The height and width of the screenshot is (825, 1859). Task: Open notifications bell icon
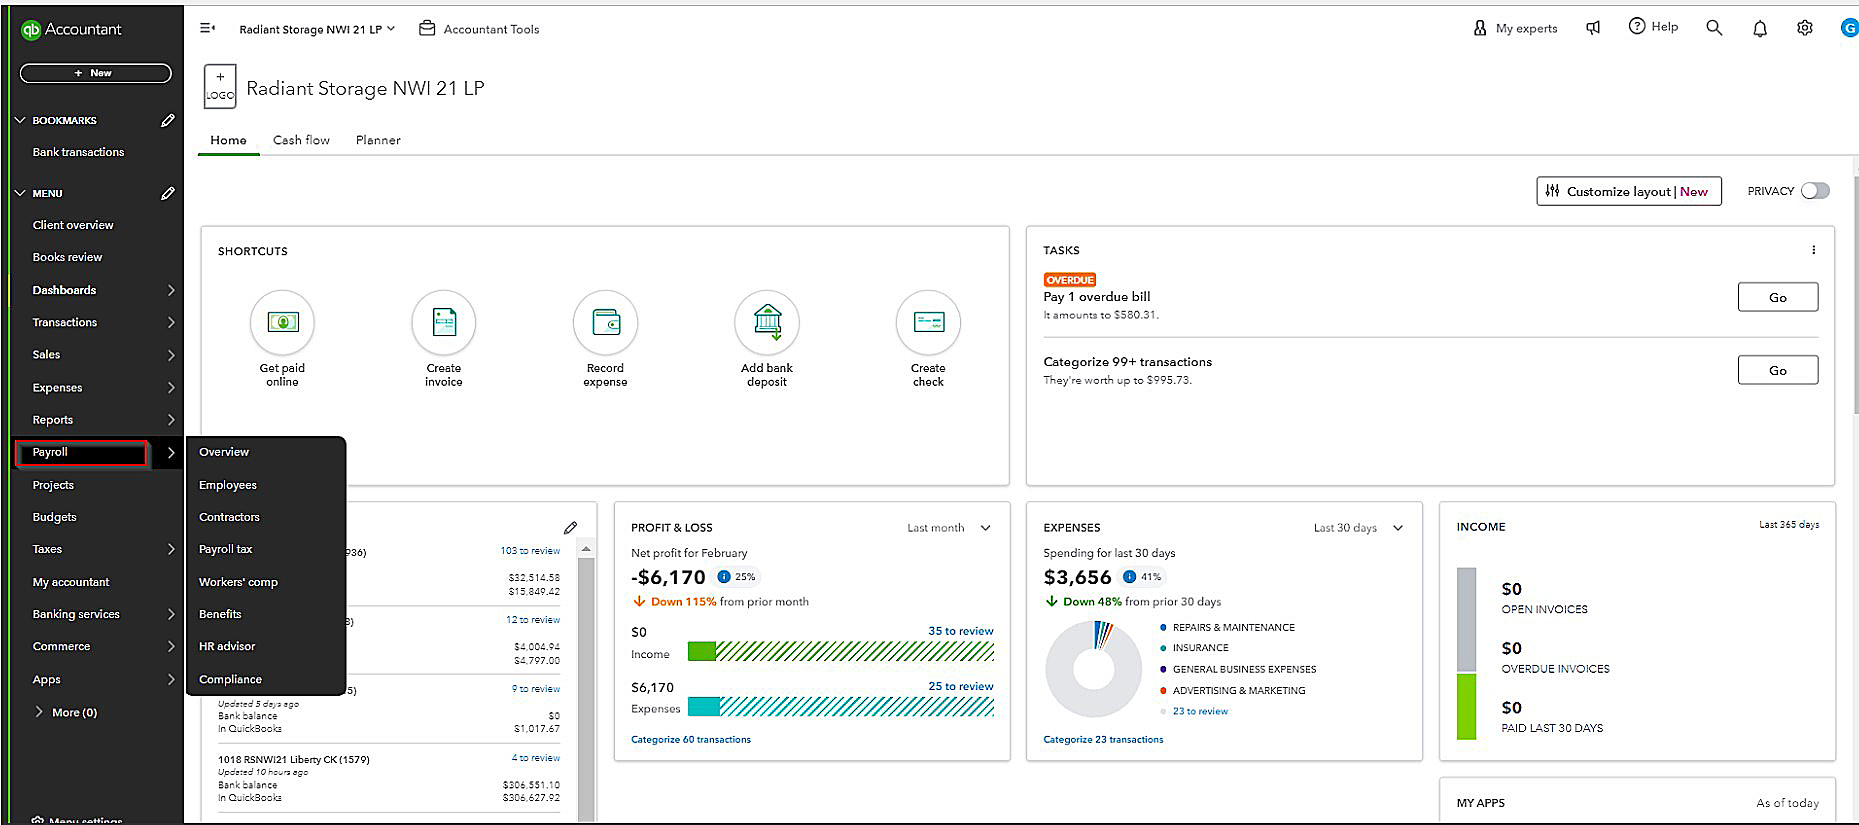(1760, 28)
